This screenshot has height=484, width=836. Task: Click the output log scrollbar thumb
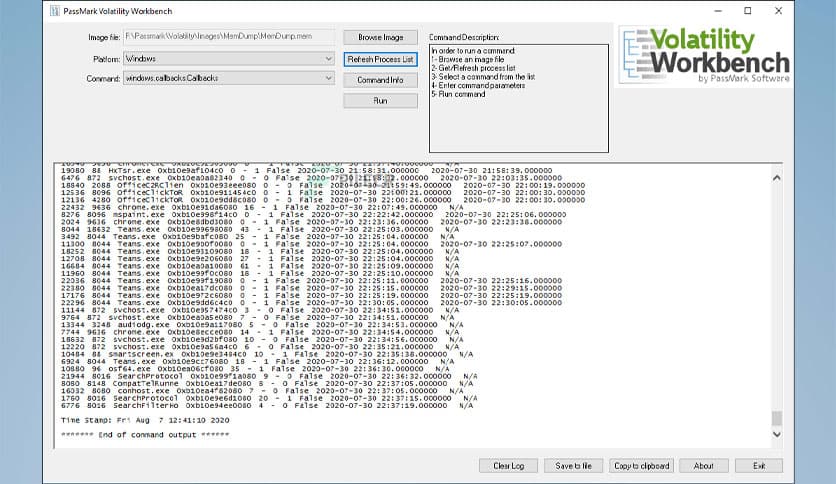click(777, 418)
